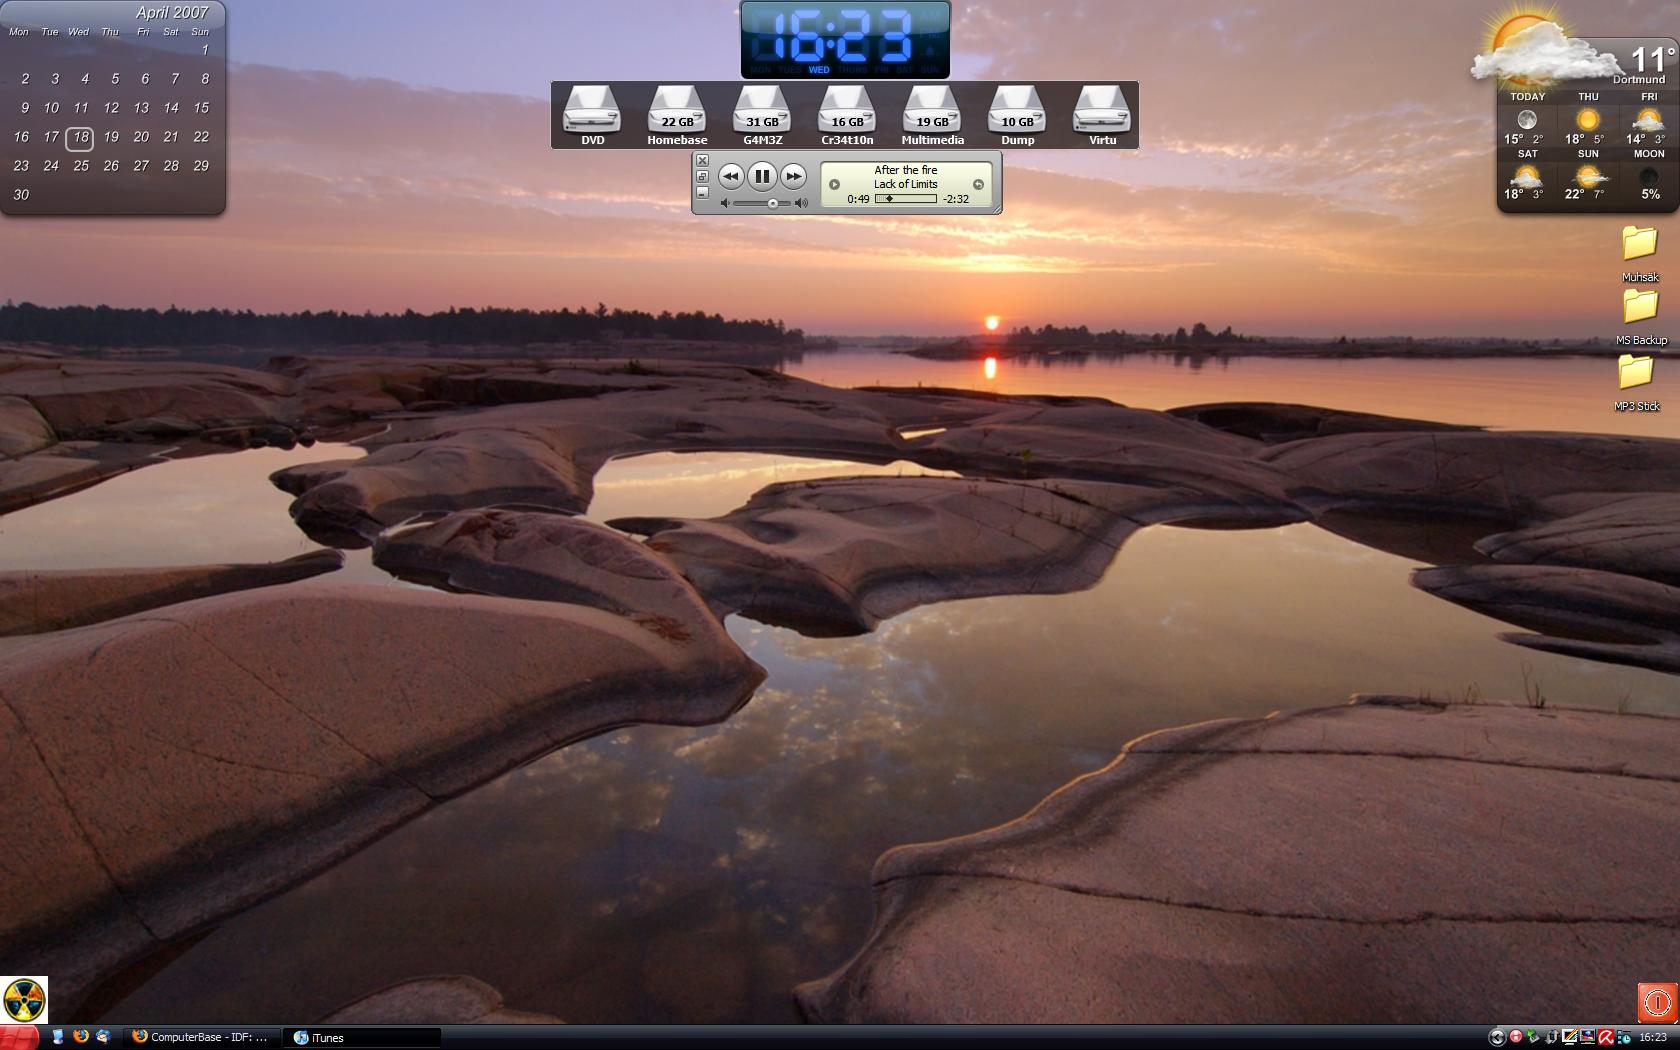
Task: Click MOON phase 5% in weather widget
Action: (x=1649, y=175)
